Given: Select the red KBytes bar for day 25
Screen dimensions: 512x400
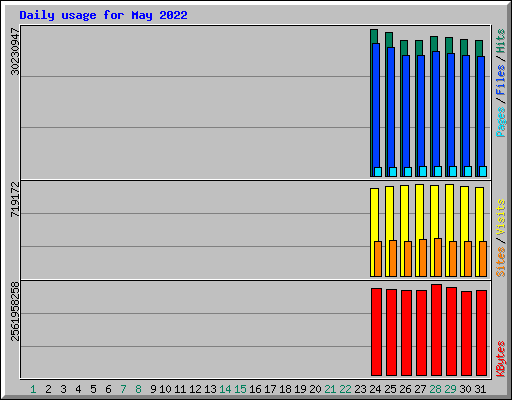Looking at the screenshot, I should 391,332.
